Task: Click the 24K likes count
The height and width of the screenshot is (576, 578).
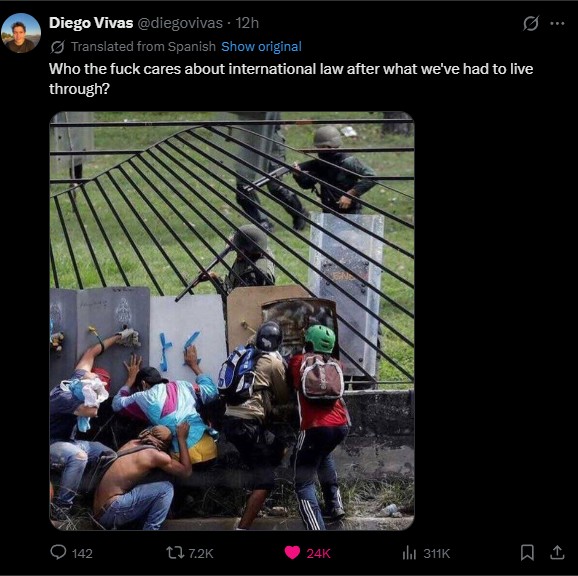Action: (x=318, y=554)
